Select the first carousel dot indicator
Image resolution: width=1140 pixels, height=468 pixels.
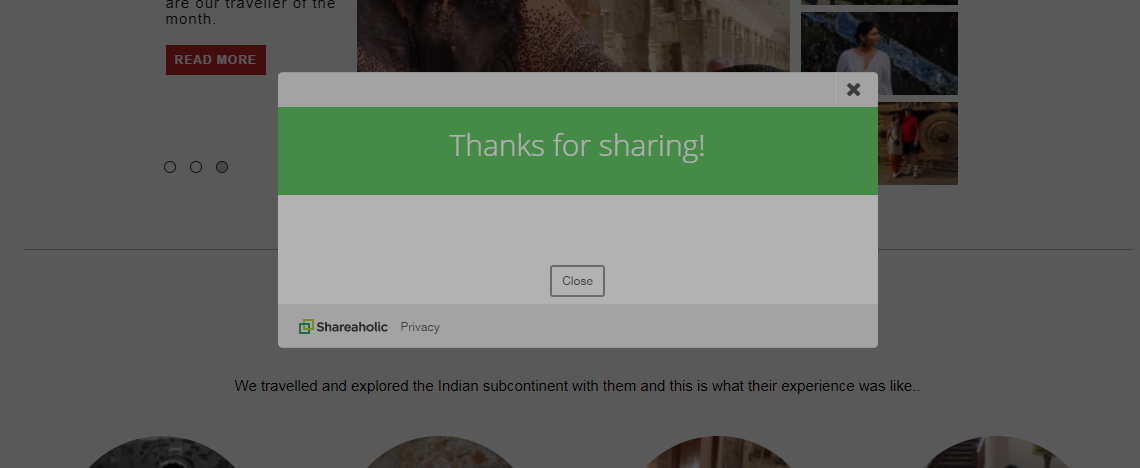(170, 167)
